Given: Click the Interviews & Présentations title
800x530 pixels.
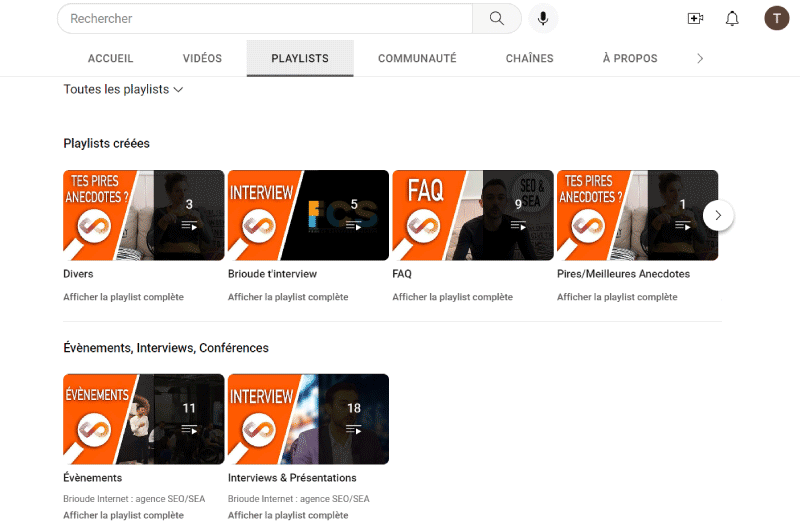Looking at the screenshot, I should pos(292,478).
